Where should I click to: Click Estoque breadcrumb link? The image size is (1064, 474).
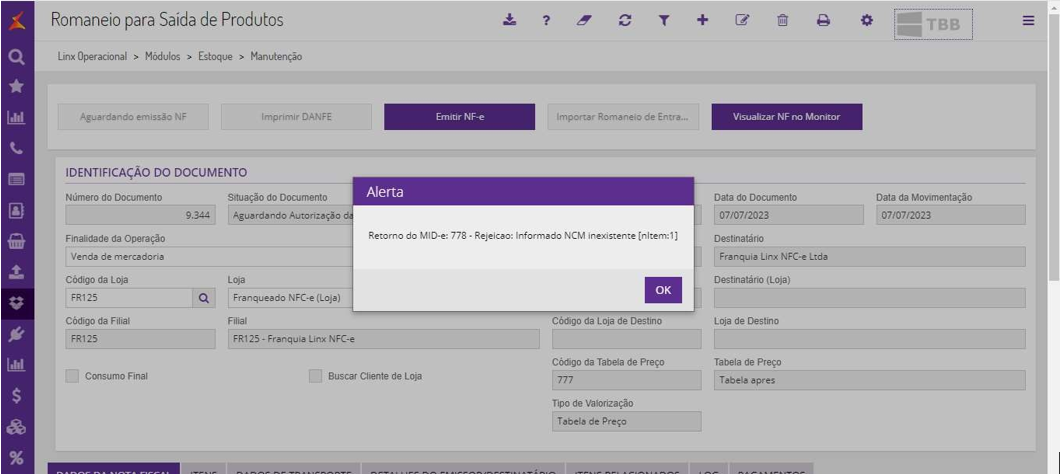pos(215,57)
